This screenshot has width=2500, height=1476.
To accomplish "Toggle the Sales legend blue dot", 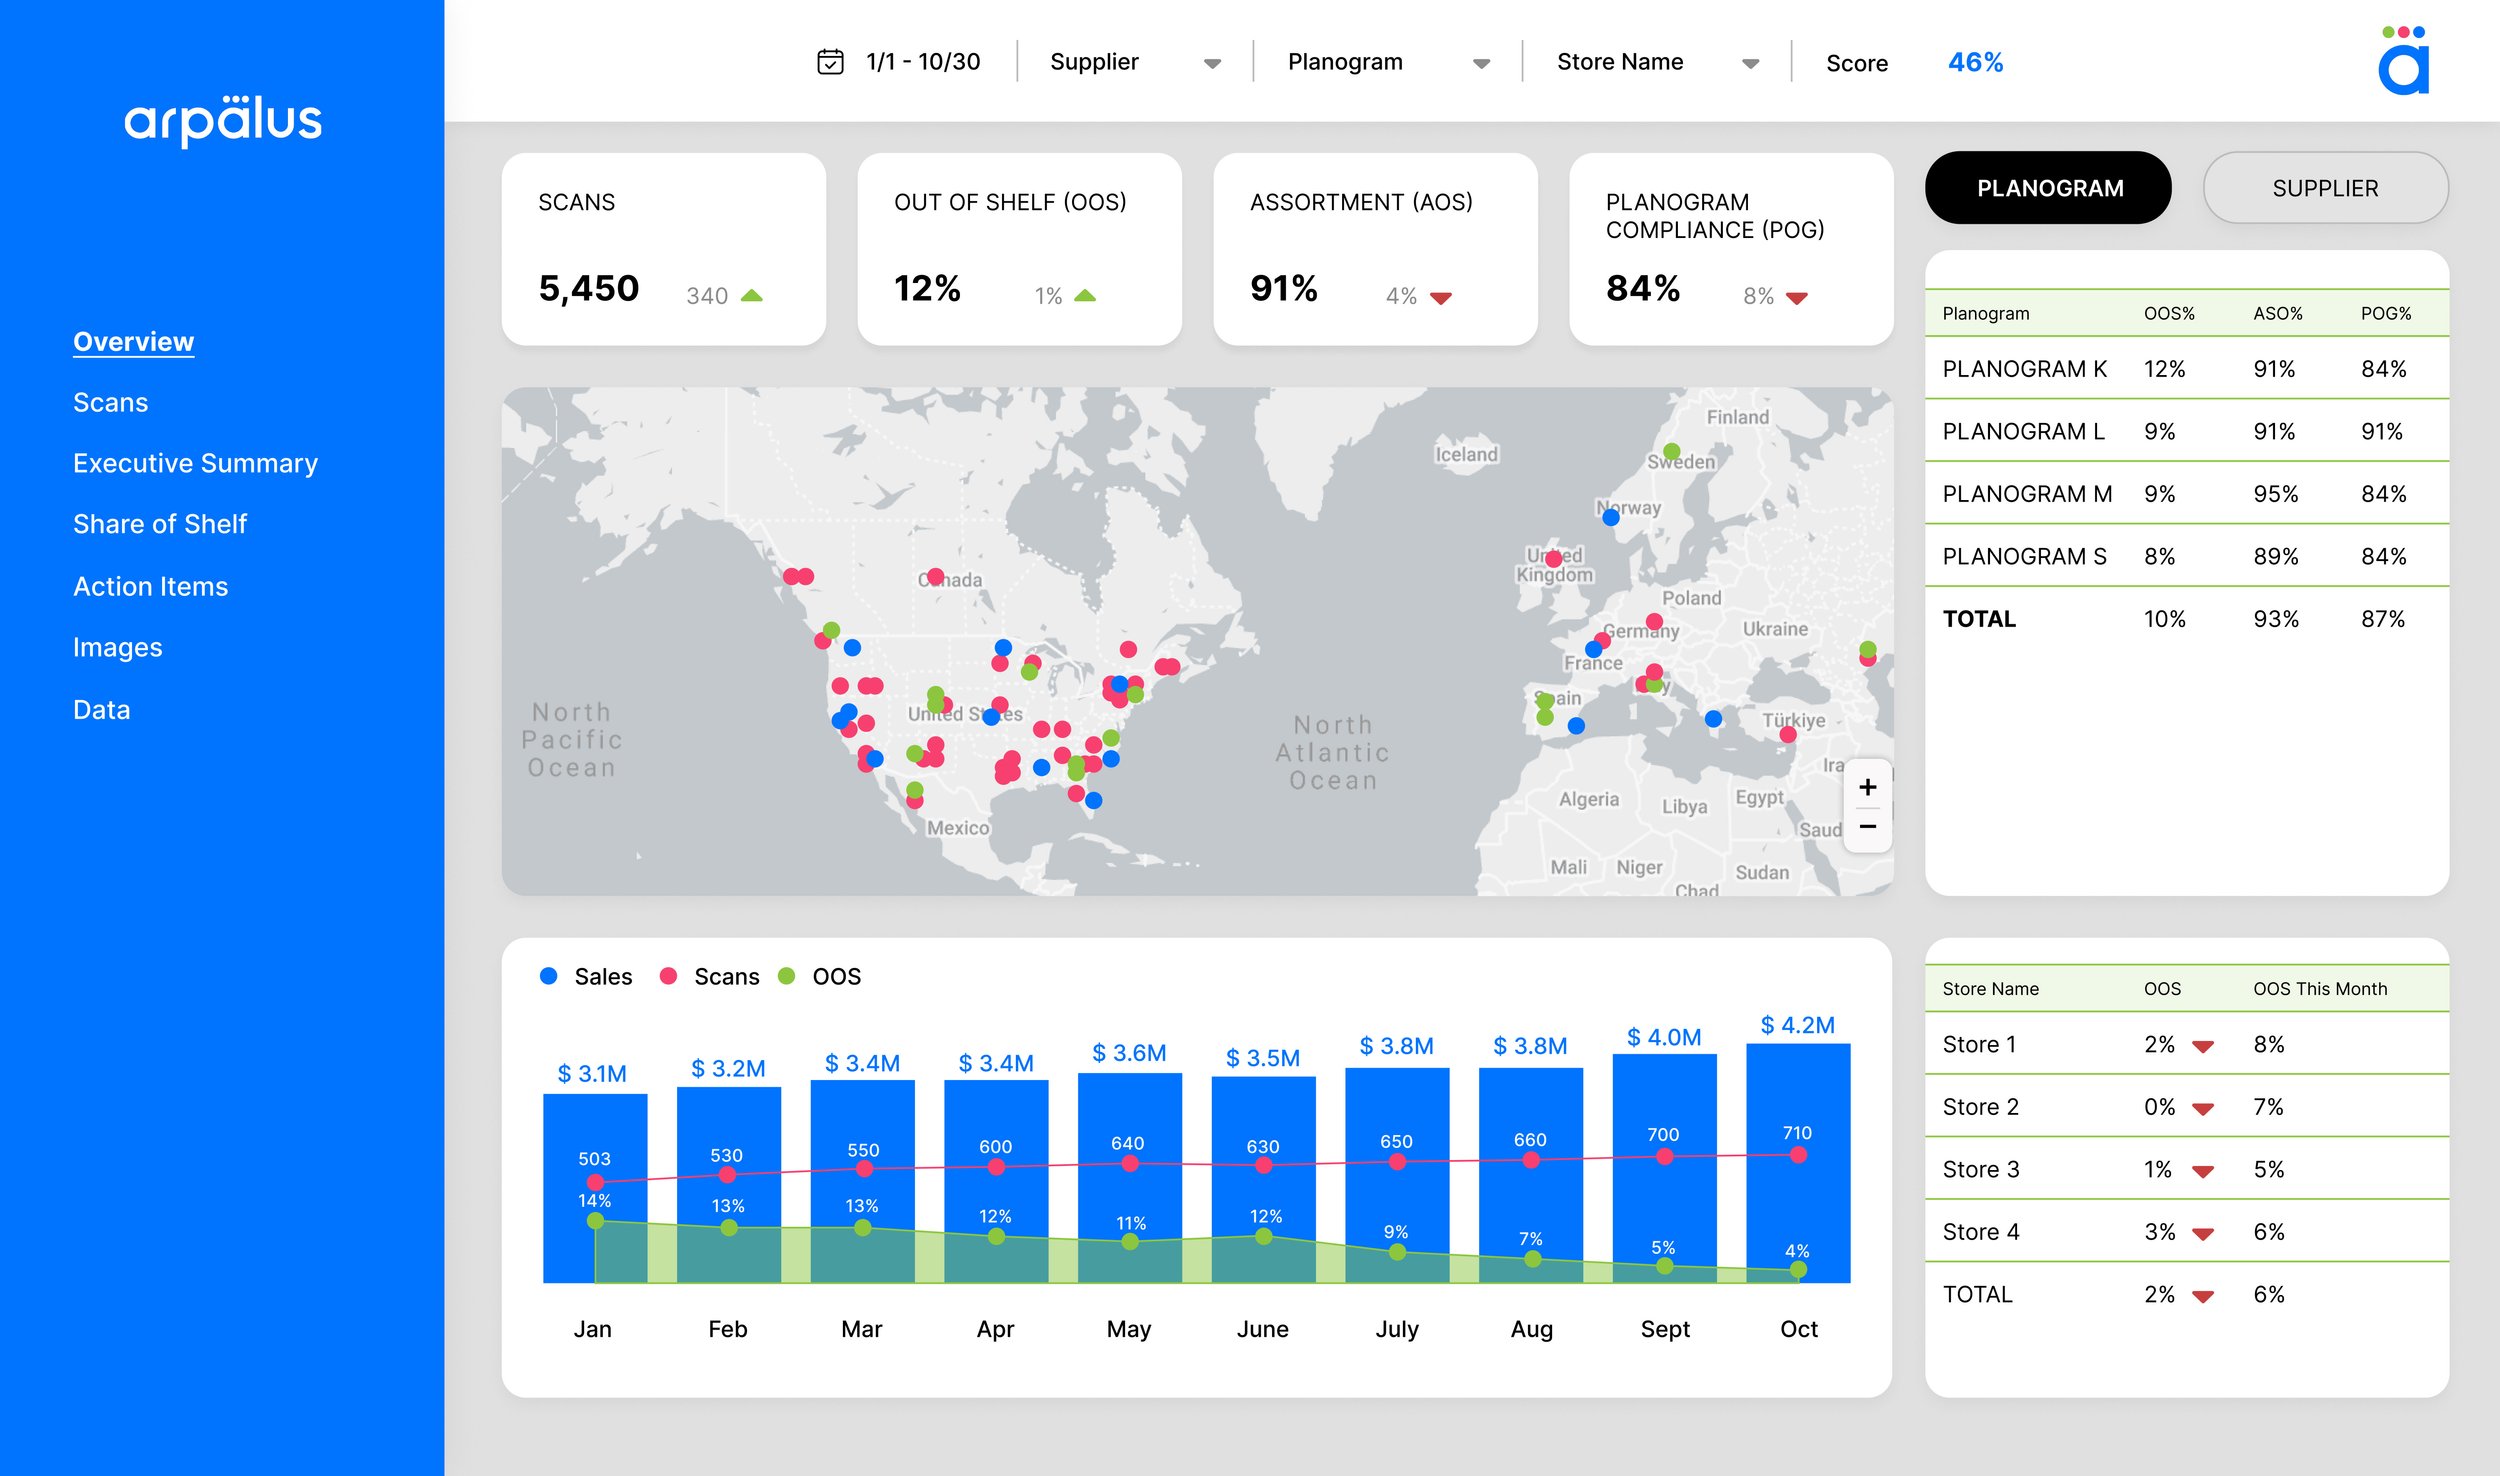I will pyautogui.click(x=548, y=975).
